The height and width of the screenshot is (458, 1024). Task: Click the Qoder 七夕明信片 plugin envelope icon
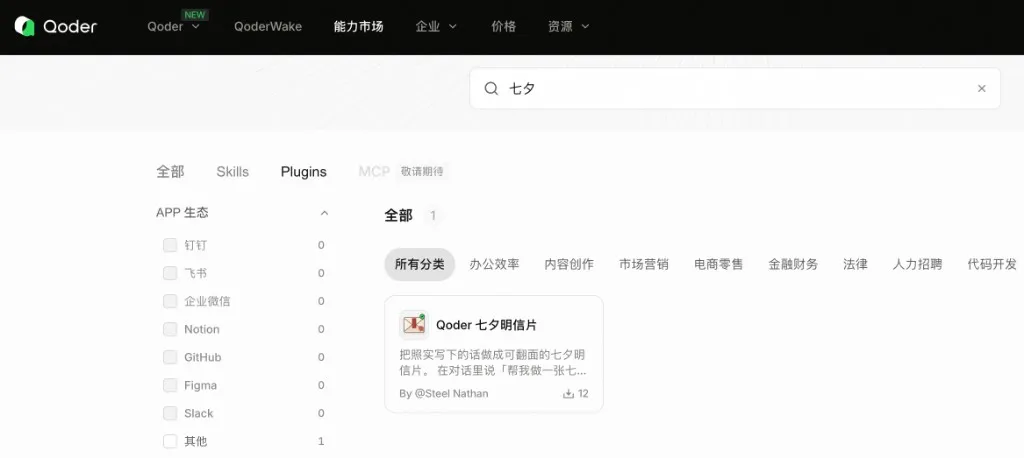click(x=413, y=325)
